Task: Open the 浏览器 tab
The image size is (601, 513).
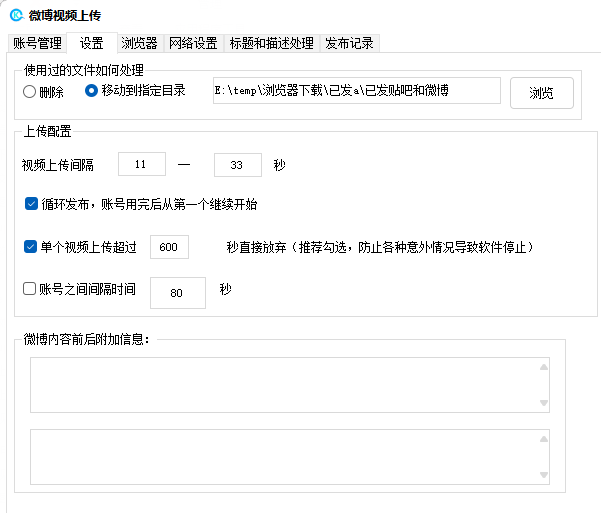Action: coord(139,43)
